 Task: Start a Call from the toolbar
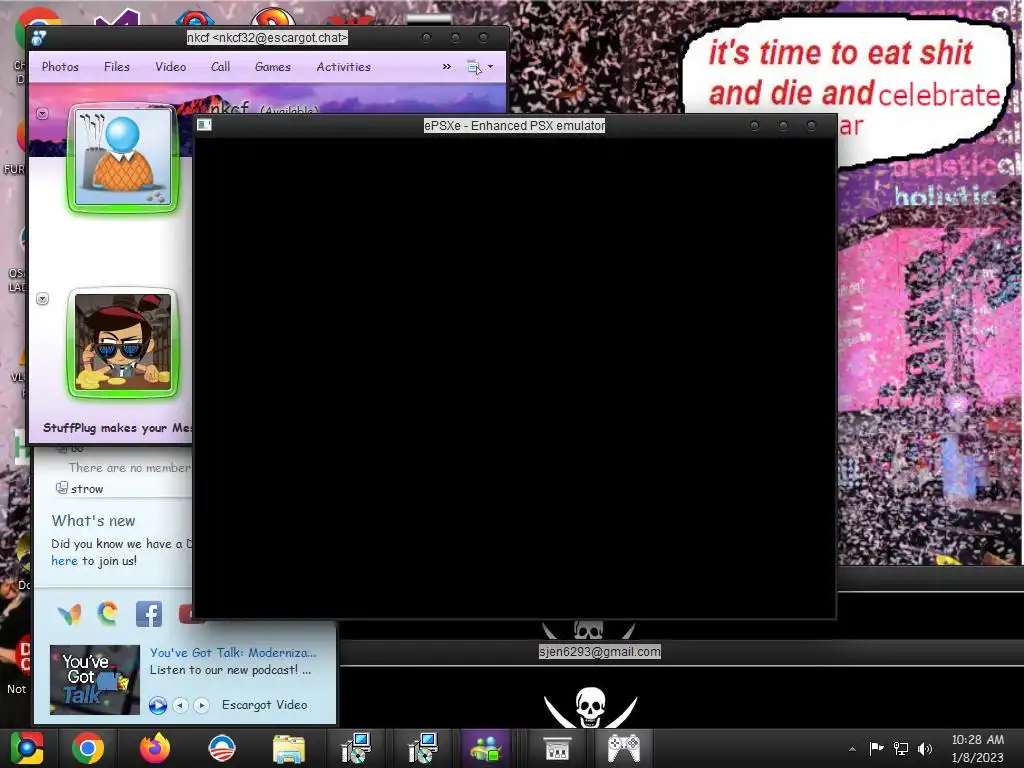pos(221,67)
